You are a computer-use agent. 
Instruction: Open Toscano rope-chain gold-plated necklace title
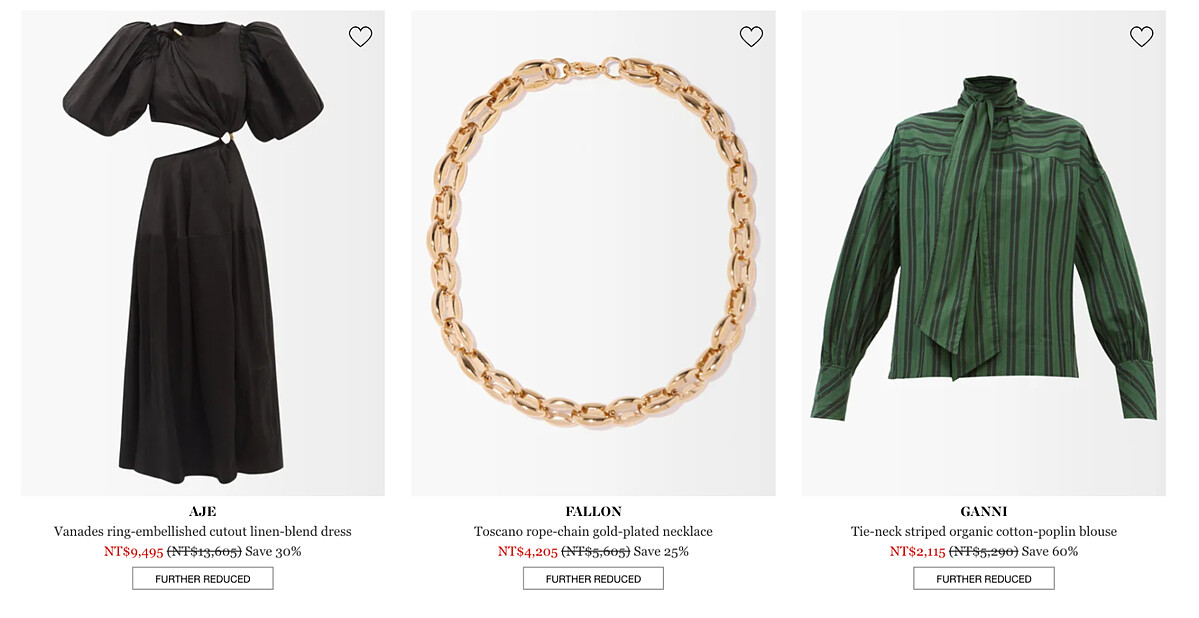tap(593, 532)
